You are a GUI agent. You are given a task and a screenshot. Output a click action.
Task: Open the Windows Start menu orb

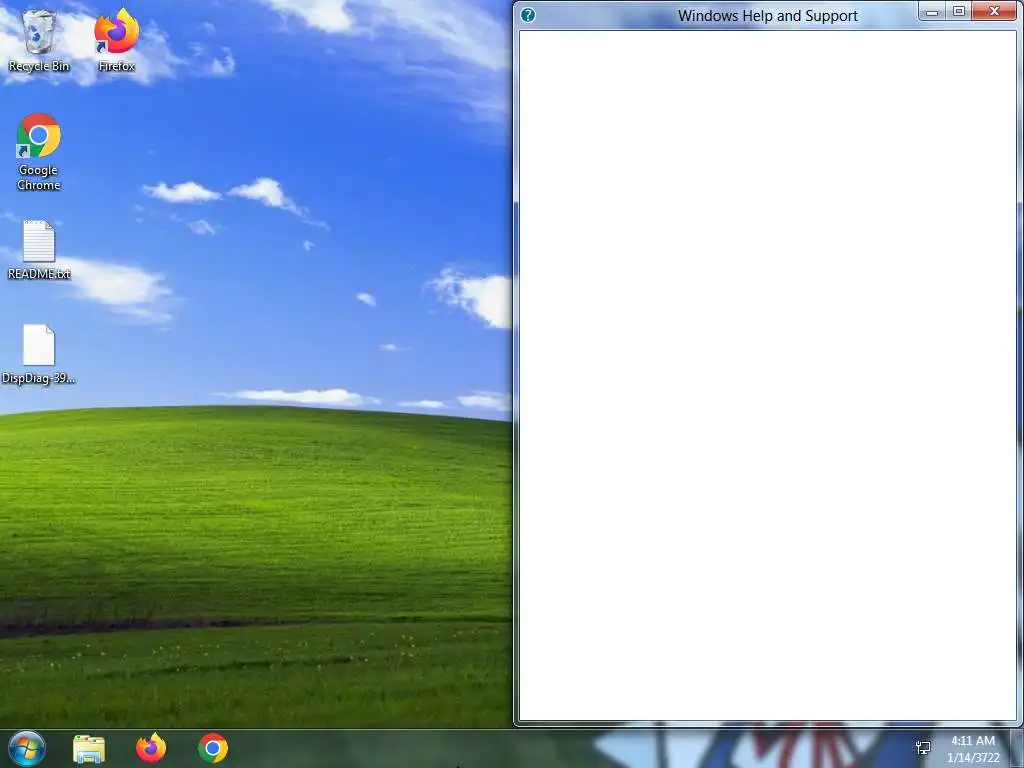pos(27,748)
